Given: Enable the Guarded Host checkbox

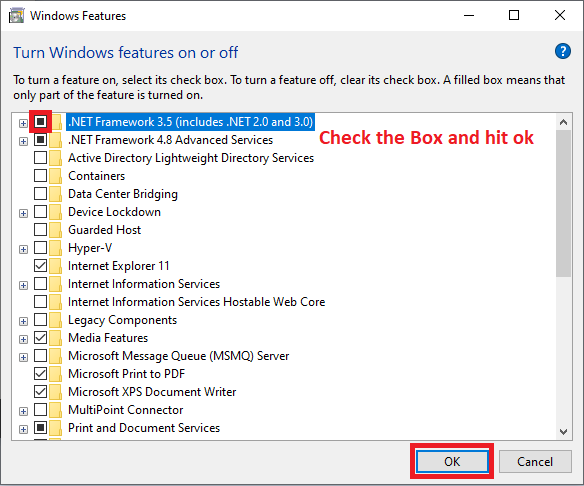Looking at the screenshot, I should [40, 229].
